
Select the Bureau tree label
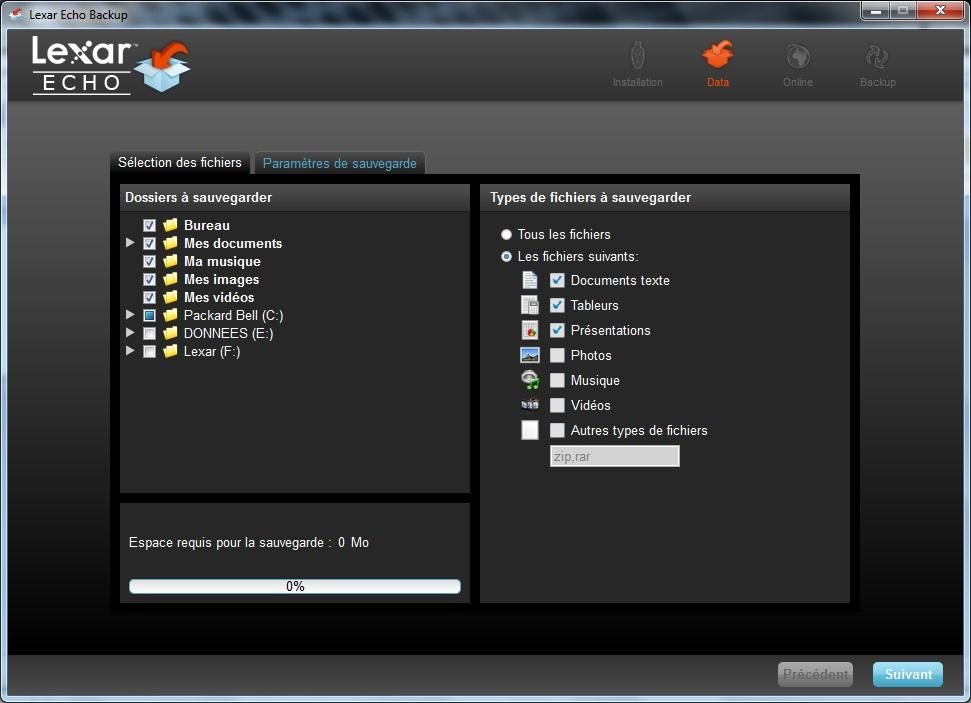coord(207,225)
